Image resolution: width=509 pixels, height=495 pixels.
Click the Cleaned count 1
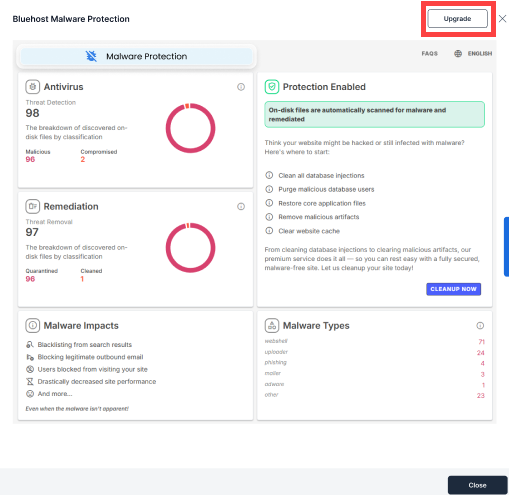point(82,279)
